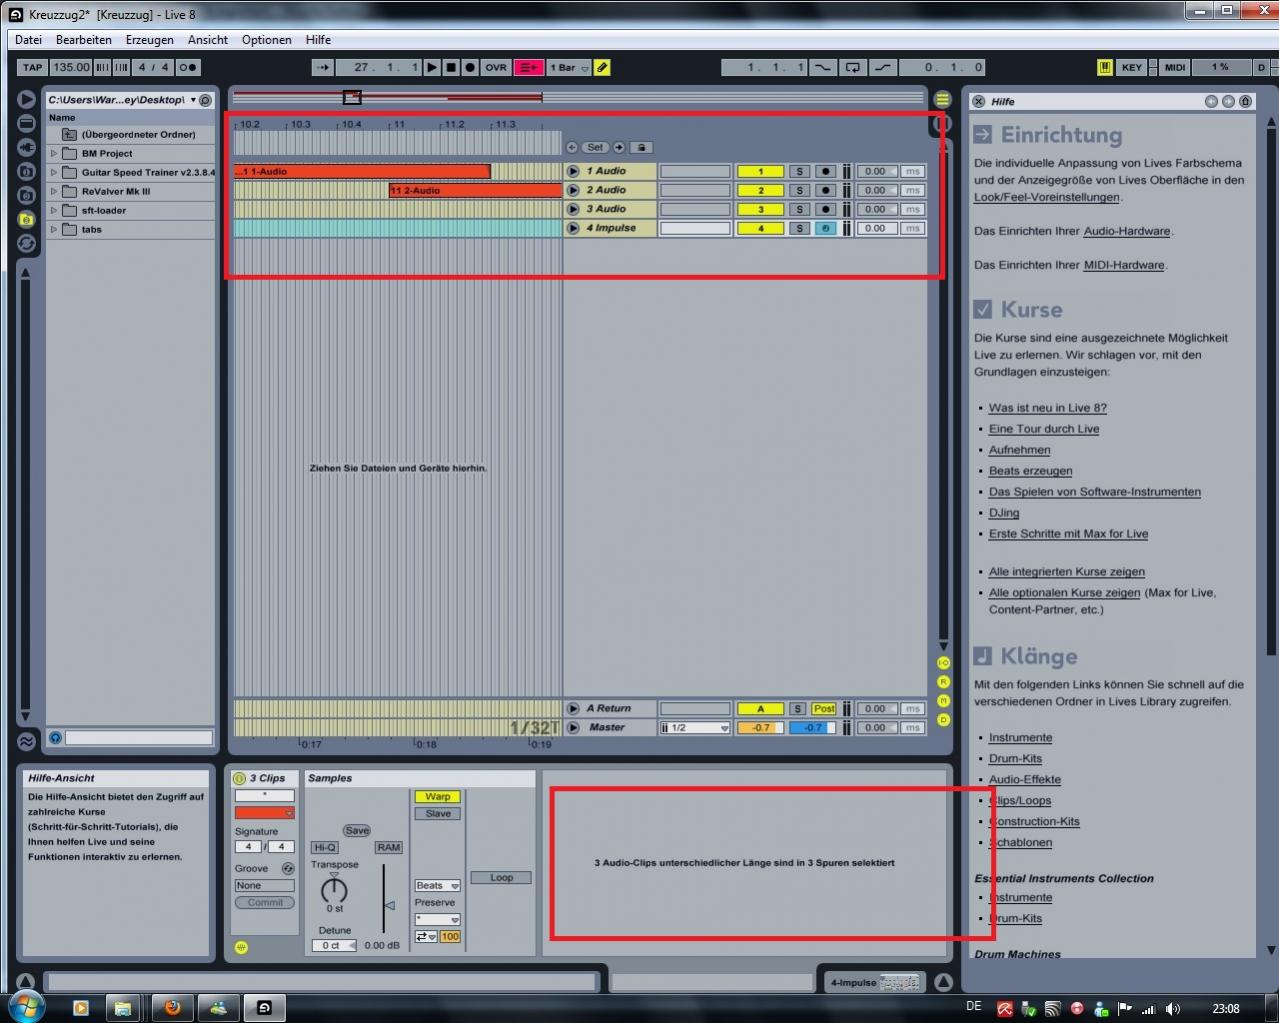Show or hide Track Delay section

point(943,720)
